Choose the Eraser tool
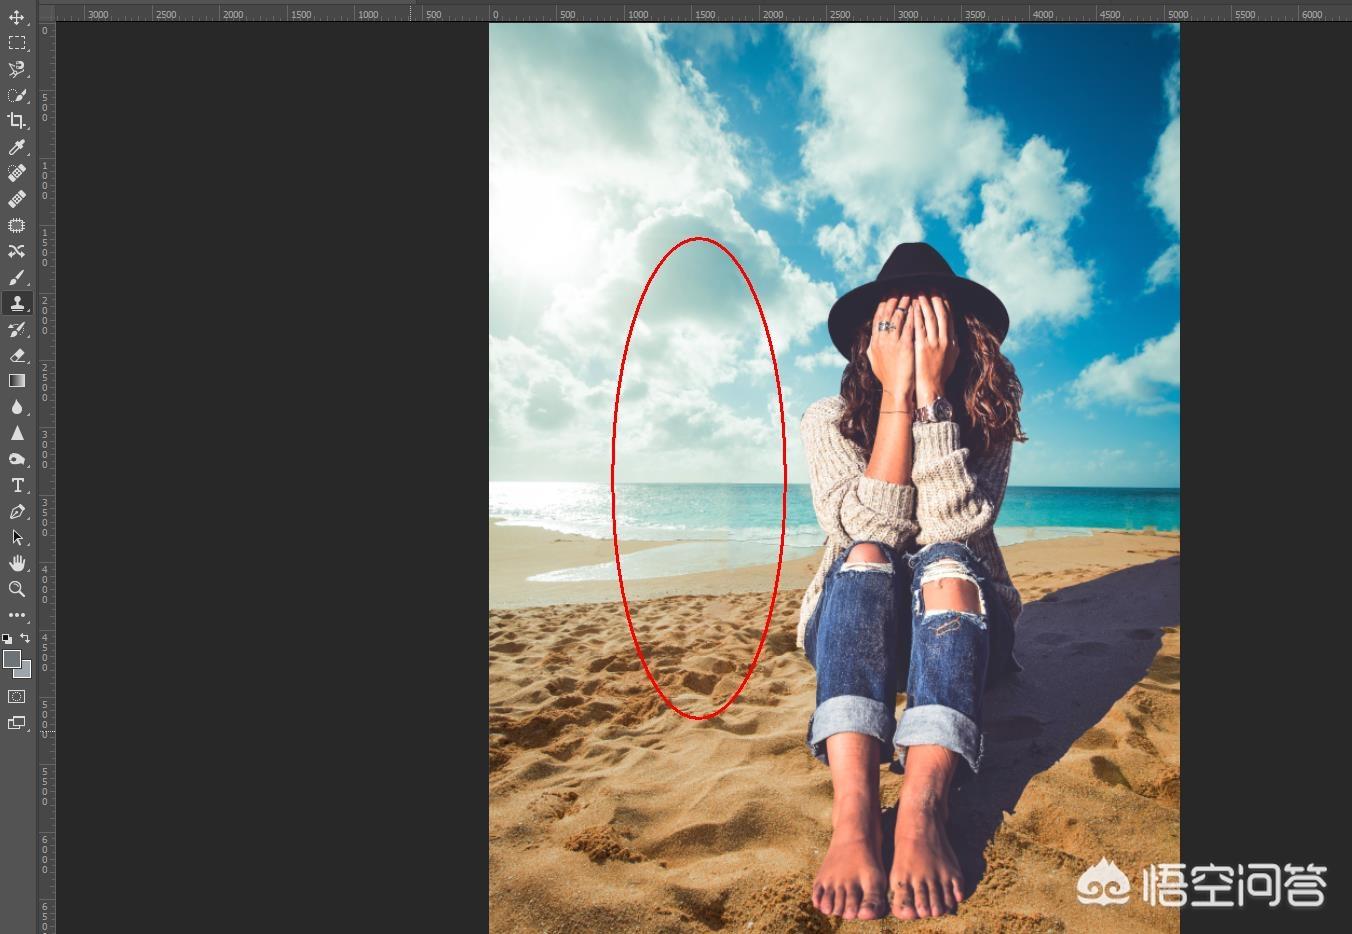 (x=17, y=355)
